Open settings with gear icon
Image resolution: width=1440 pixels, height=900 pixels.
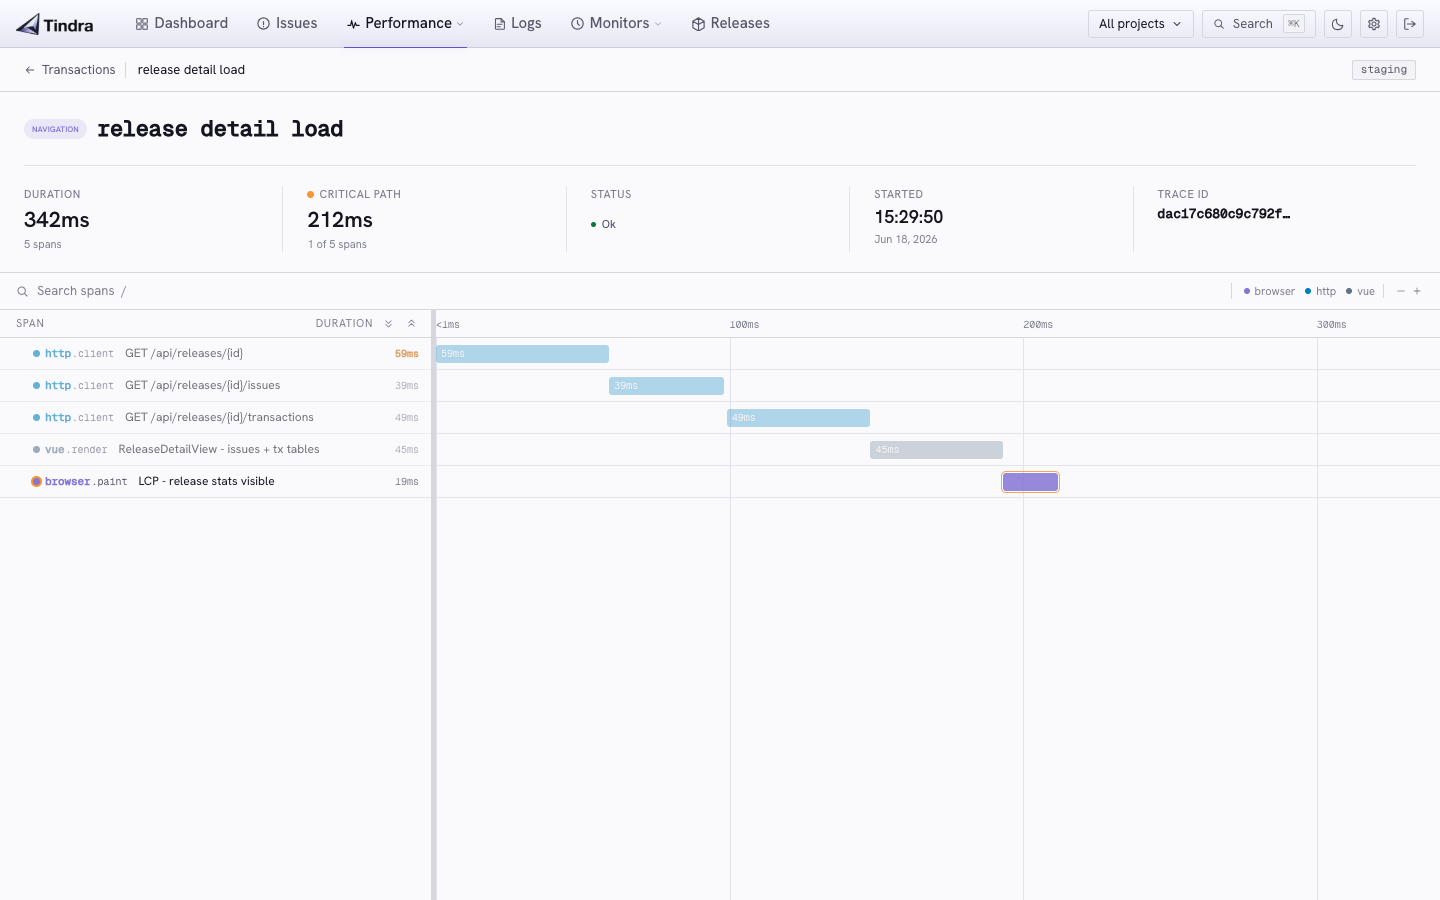point(1374,24)
